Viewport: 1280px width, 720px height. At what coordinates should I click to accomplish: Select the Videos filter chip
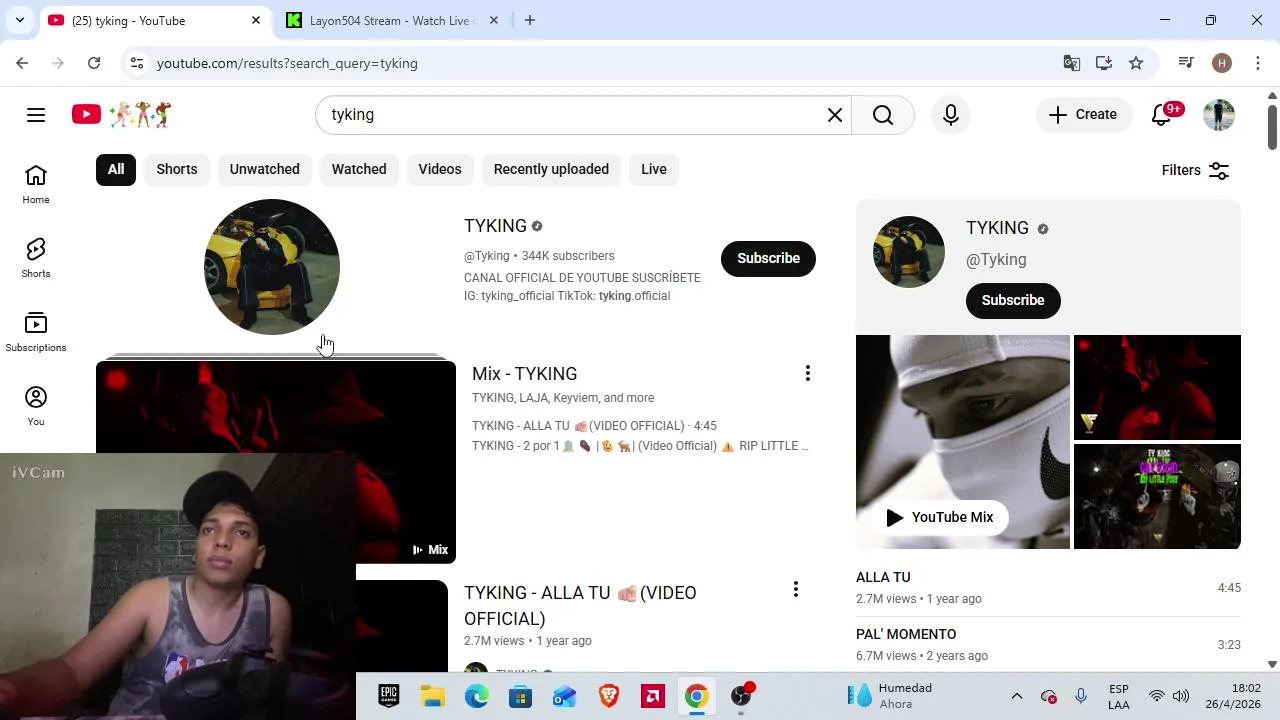[x=440, y=169]
